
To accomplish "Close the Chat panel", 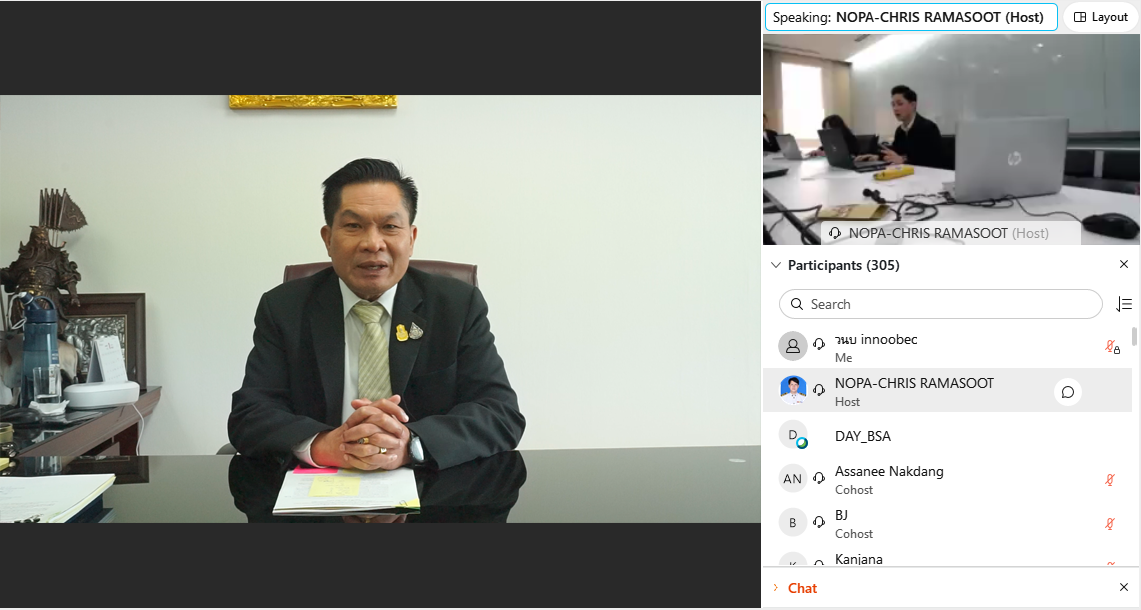I will click(x=1124, y=587).
